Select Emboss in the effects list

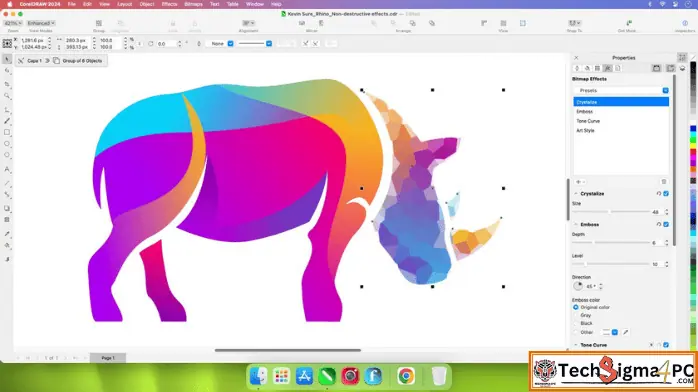[621, 112]
